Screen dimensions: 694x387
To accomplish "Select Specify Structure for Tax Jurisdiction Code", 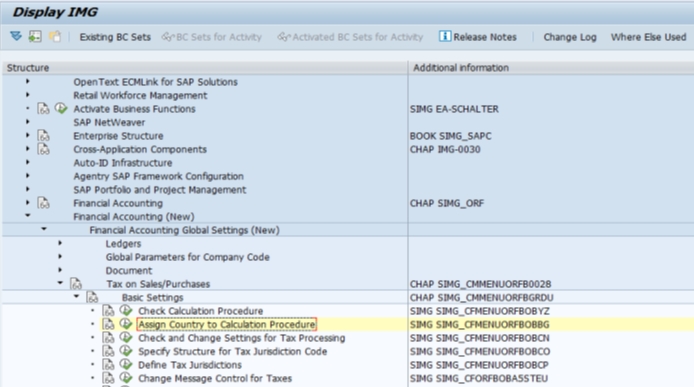I will (232, 352).
